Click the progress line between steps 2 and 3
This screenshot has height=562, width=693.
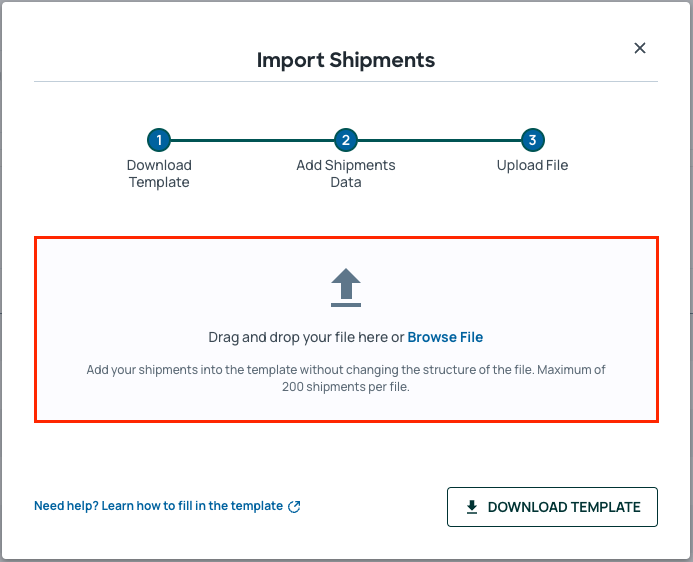[439, 140]
